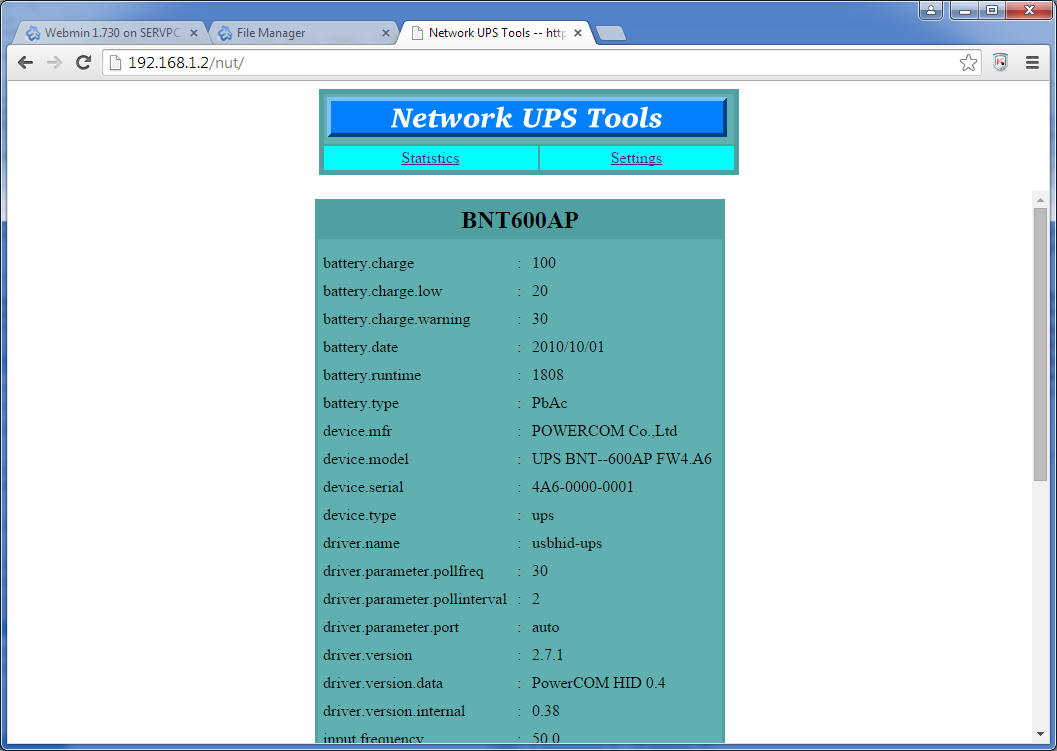Click the device.model label
The height and width of the screenshot is (751, 1057).
365,459
